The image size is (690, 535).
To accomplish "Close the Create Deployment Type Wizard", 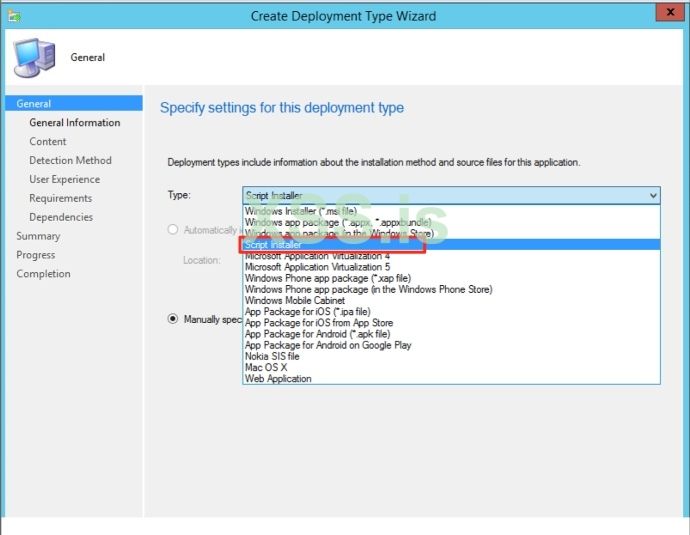I will click(x=669, y=12).
